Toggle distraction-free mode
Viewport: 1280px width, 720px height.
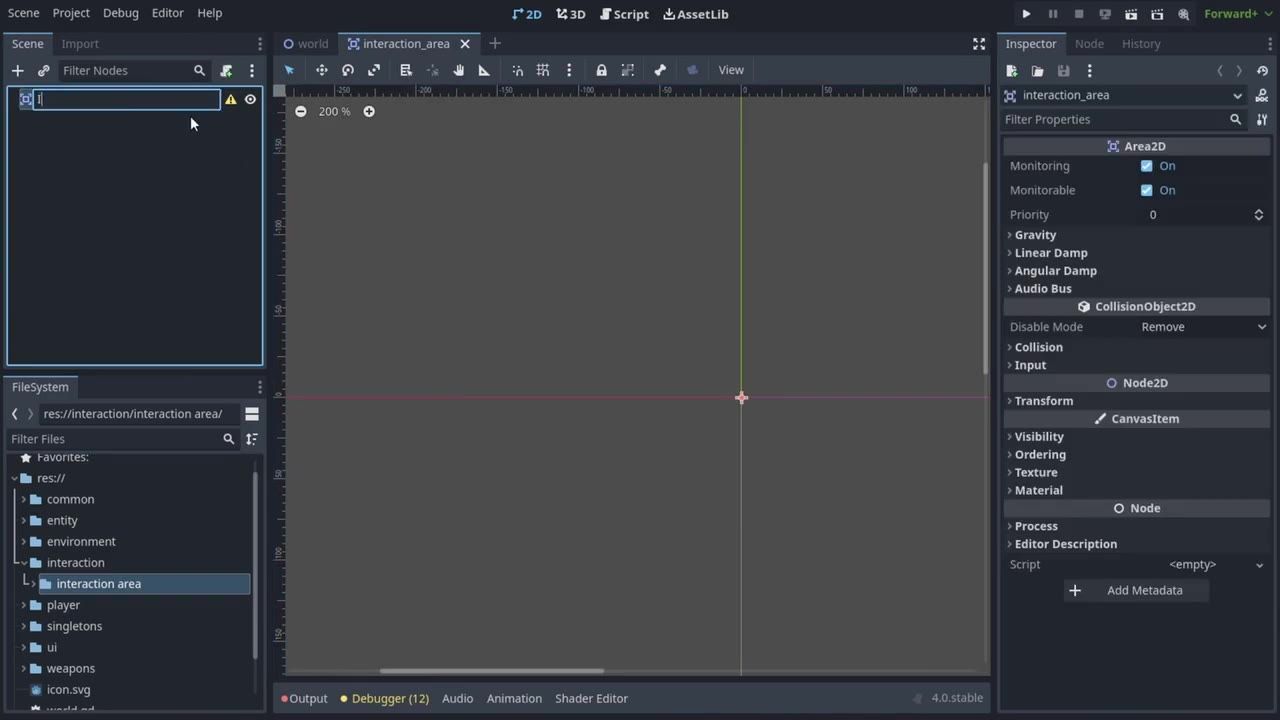coord(979,44)
